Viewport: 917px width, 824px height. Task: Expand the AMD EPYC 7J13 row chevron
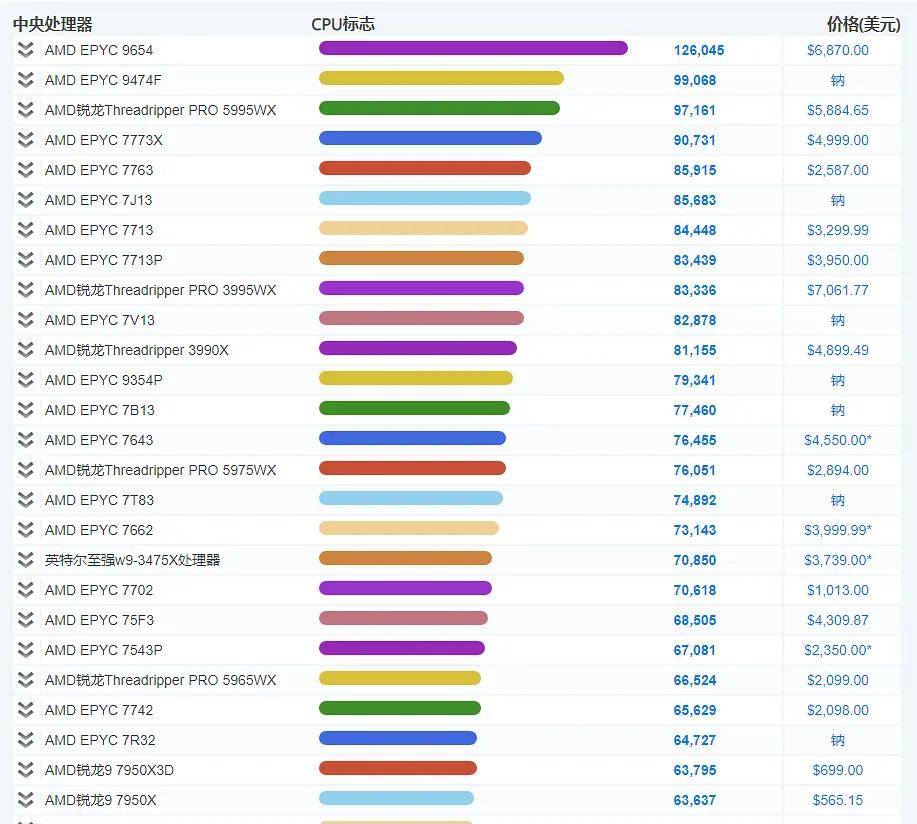(x=25, y=199)
